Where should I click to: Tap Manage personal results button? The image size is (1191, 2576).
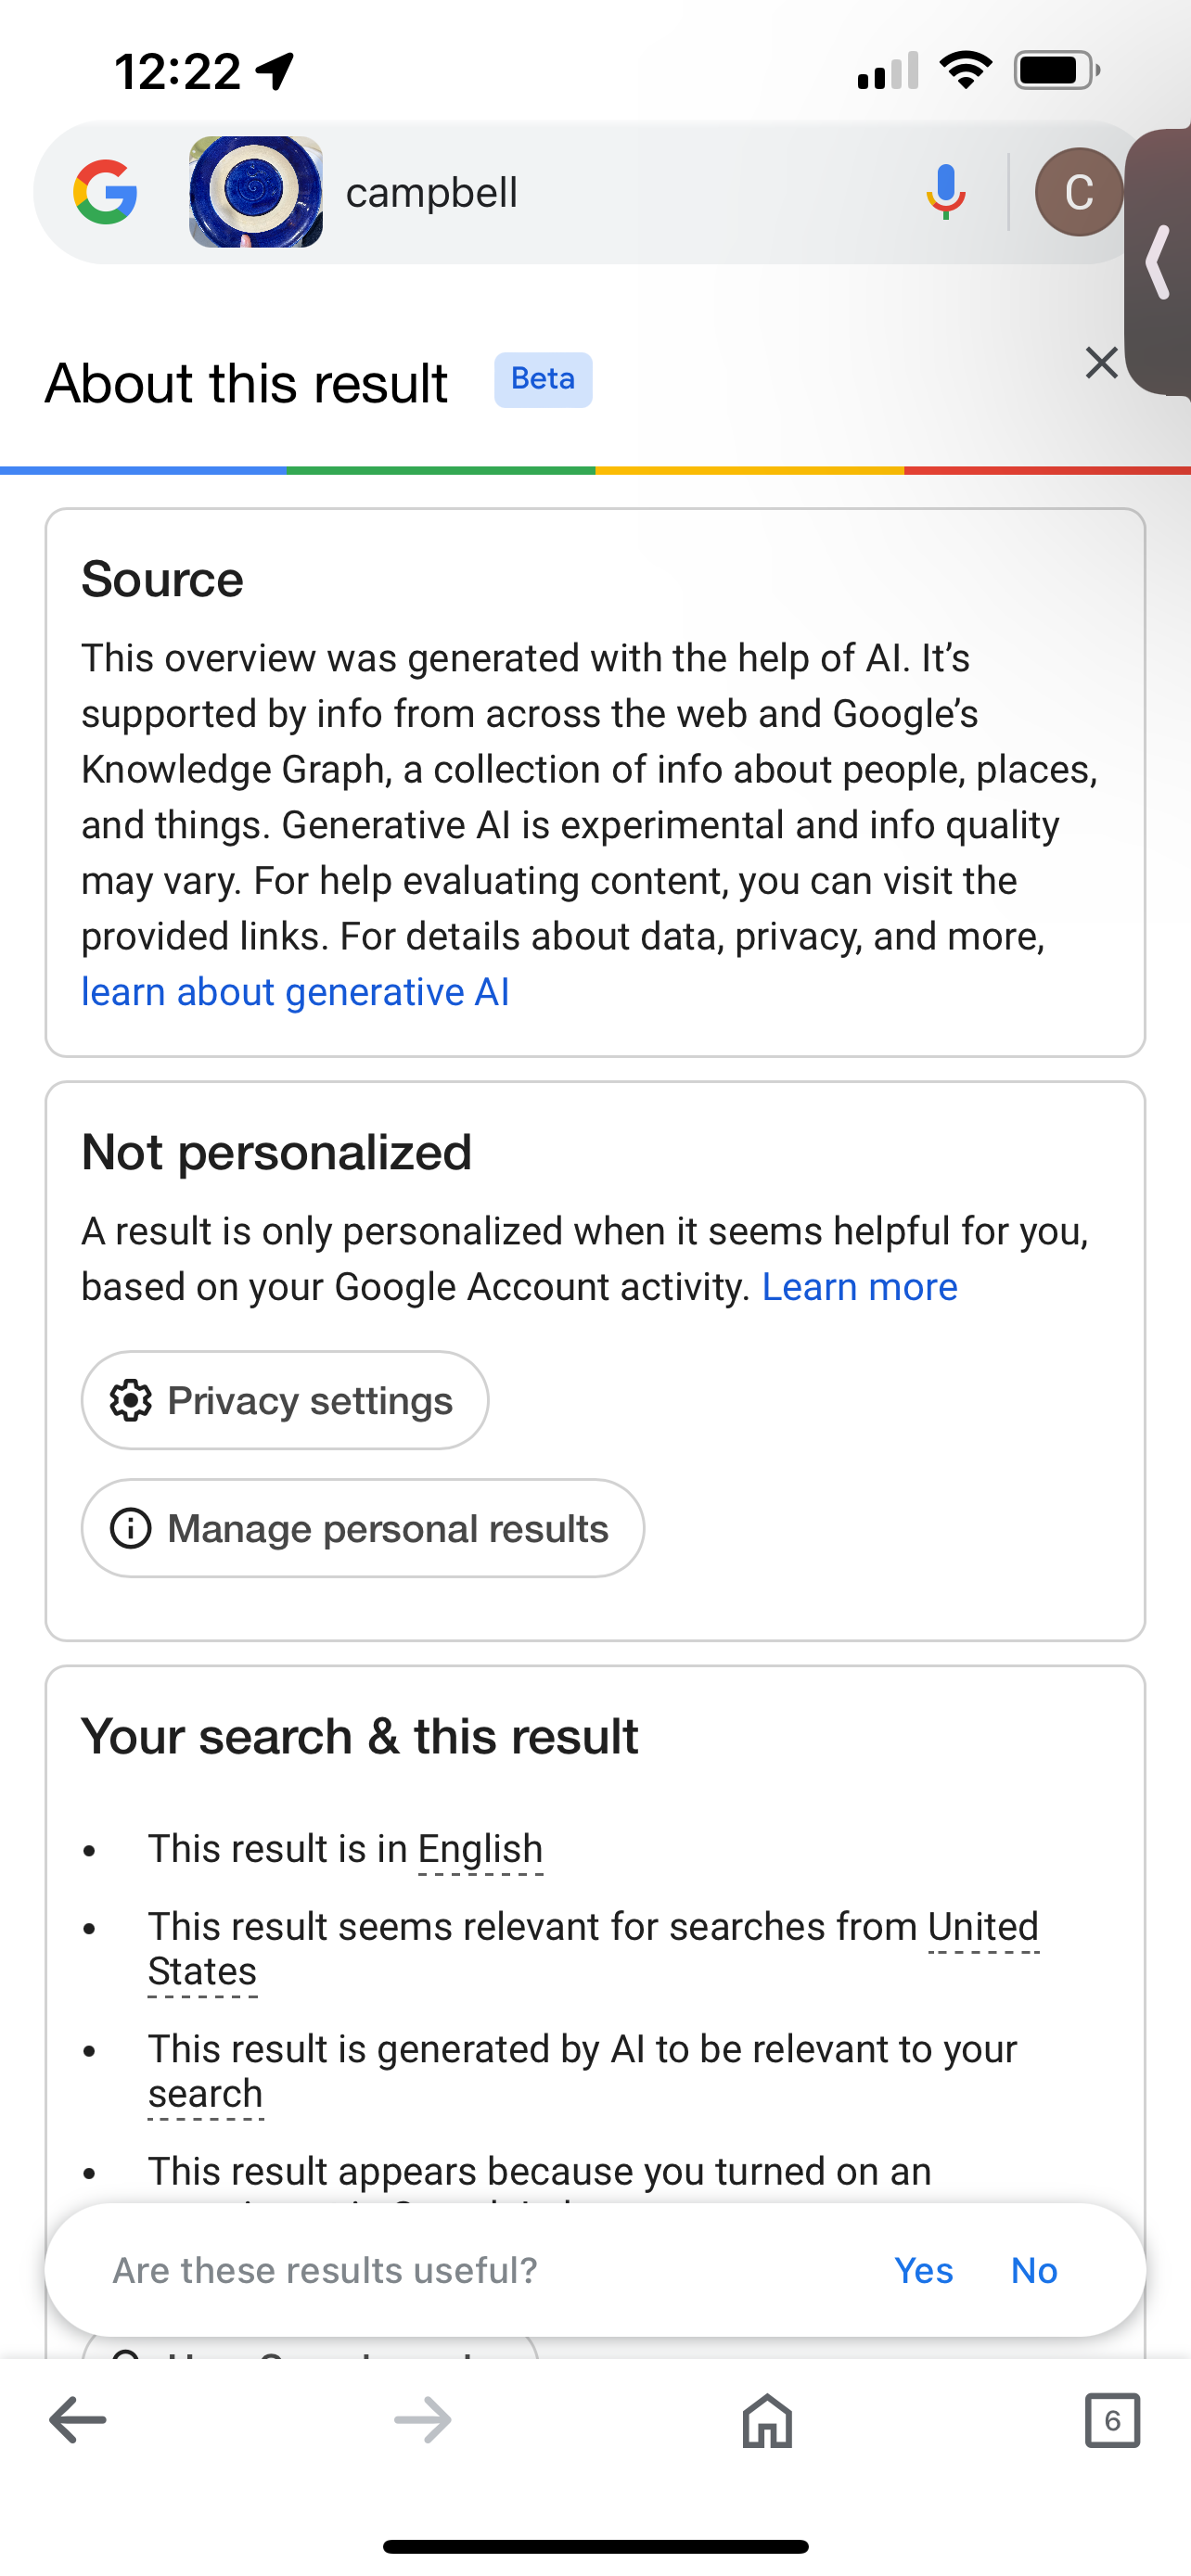pyautogui.click(x=363, y=1528)
